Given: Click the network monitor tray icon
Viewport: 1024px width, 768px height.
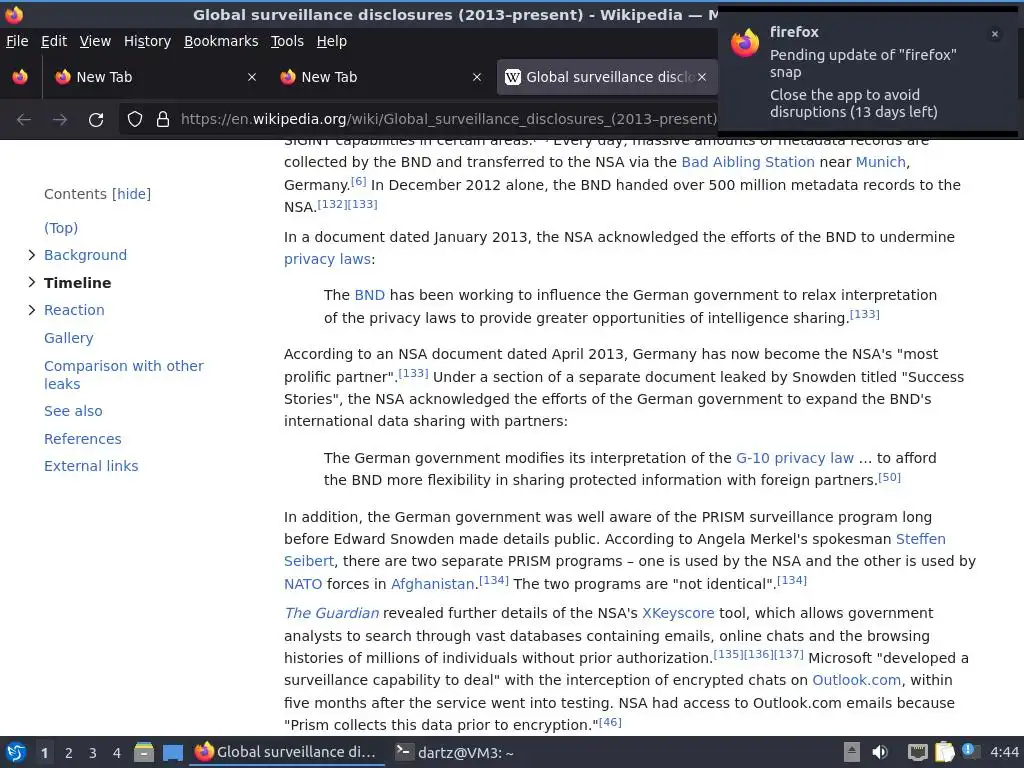Looking at the screenshot, I should click(x=918, y=752).
